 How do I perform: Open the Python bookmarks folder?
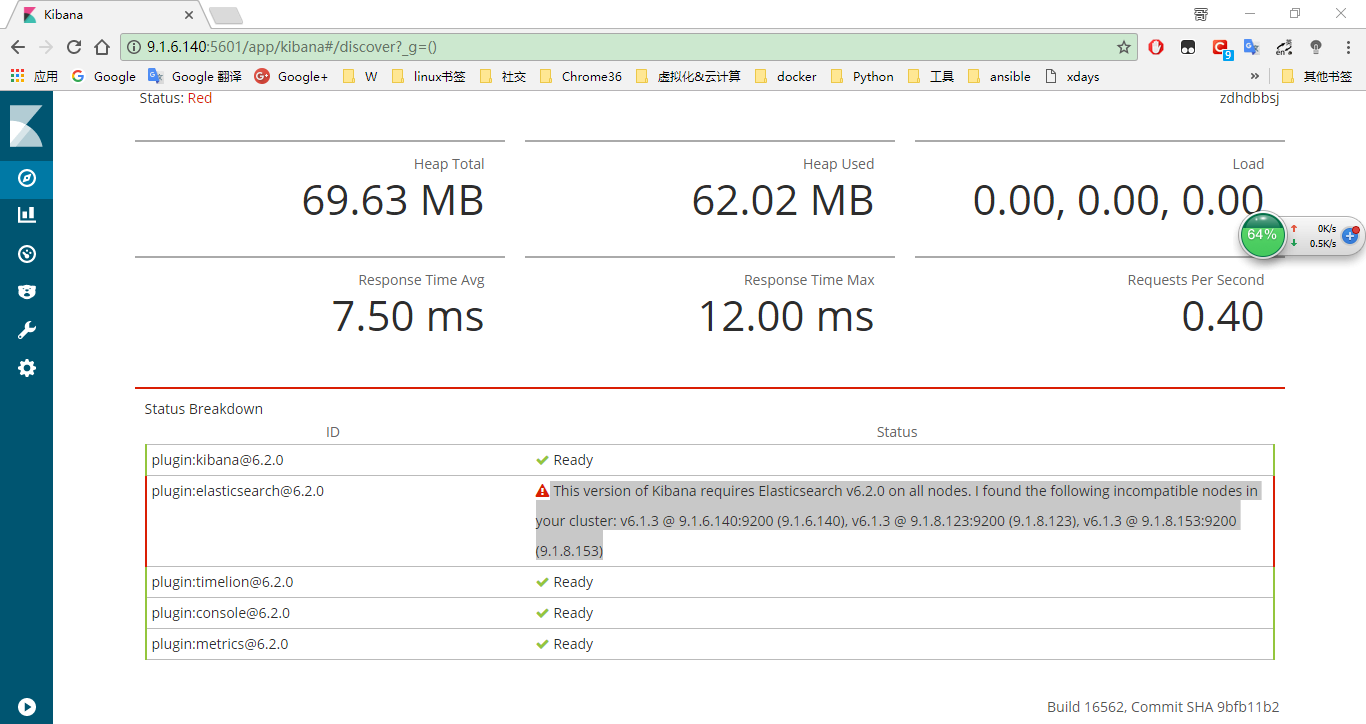[862, 76]
